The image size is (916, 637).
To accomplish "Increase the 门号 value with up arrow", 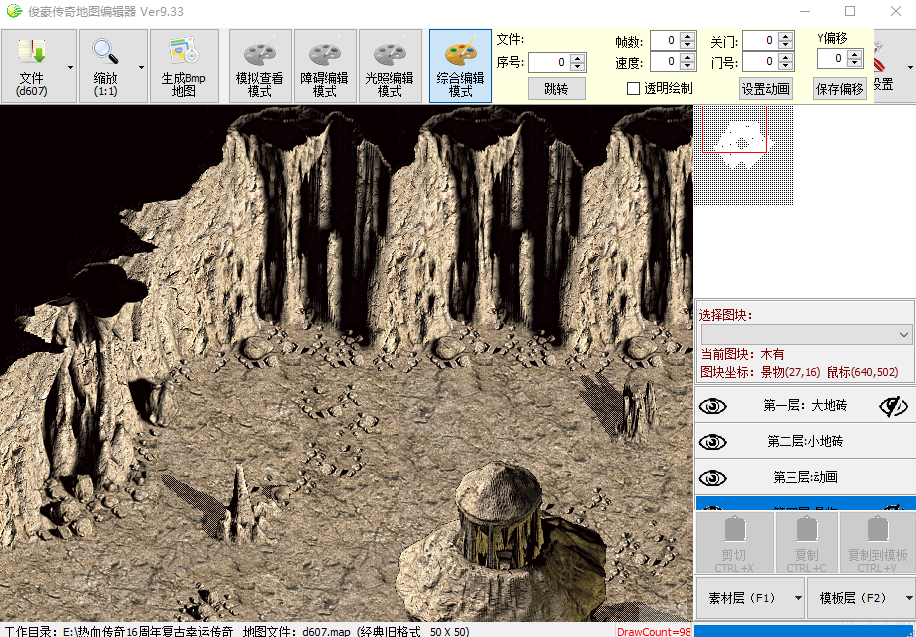I will (786, 57).
